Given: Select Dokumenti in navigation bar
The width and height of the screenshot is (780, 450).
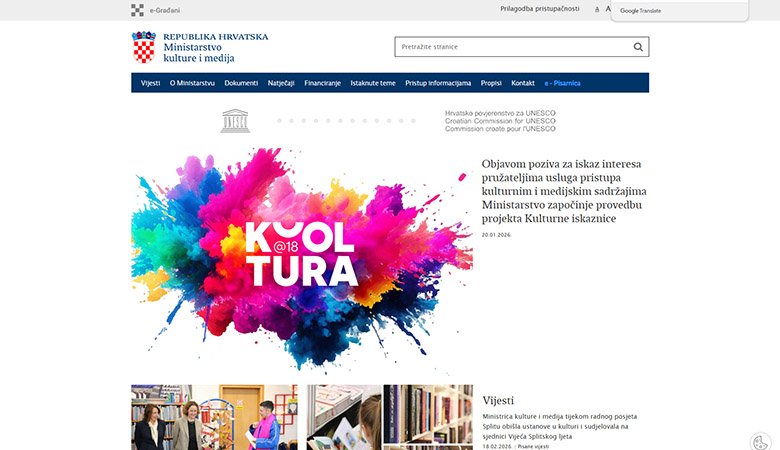Looking at the screenshot, I should [x=241, y=83].
